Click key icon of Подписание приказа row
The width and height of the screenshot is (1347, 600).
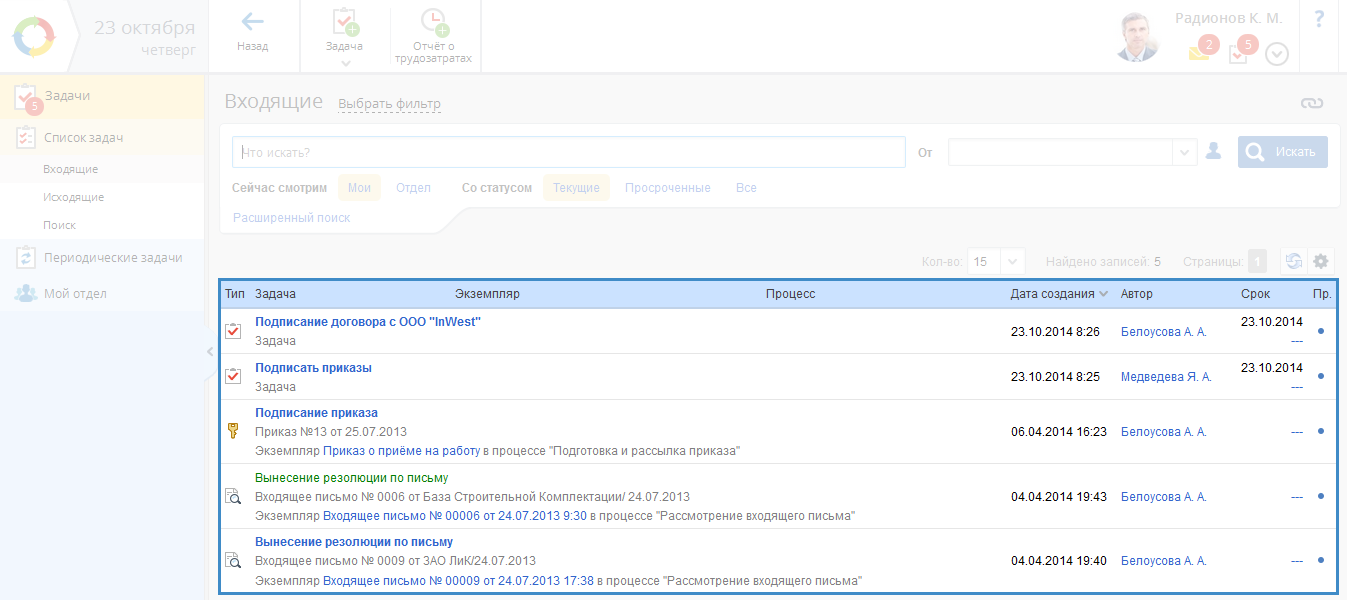click(x=233, y=431)
